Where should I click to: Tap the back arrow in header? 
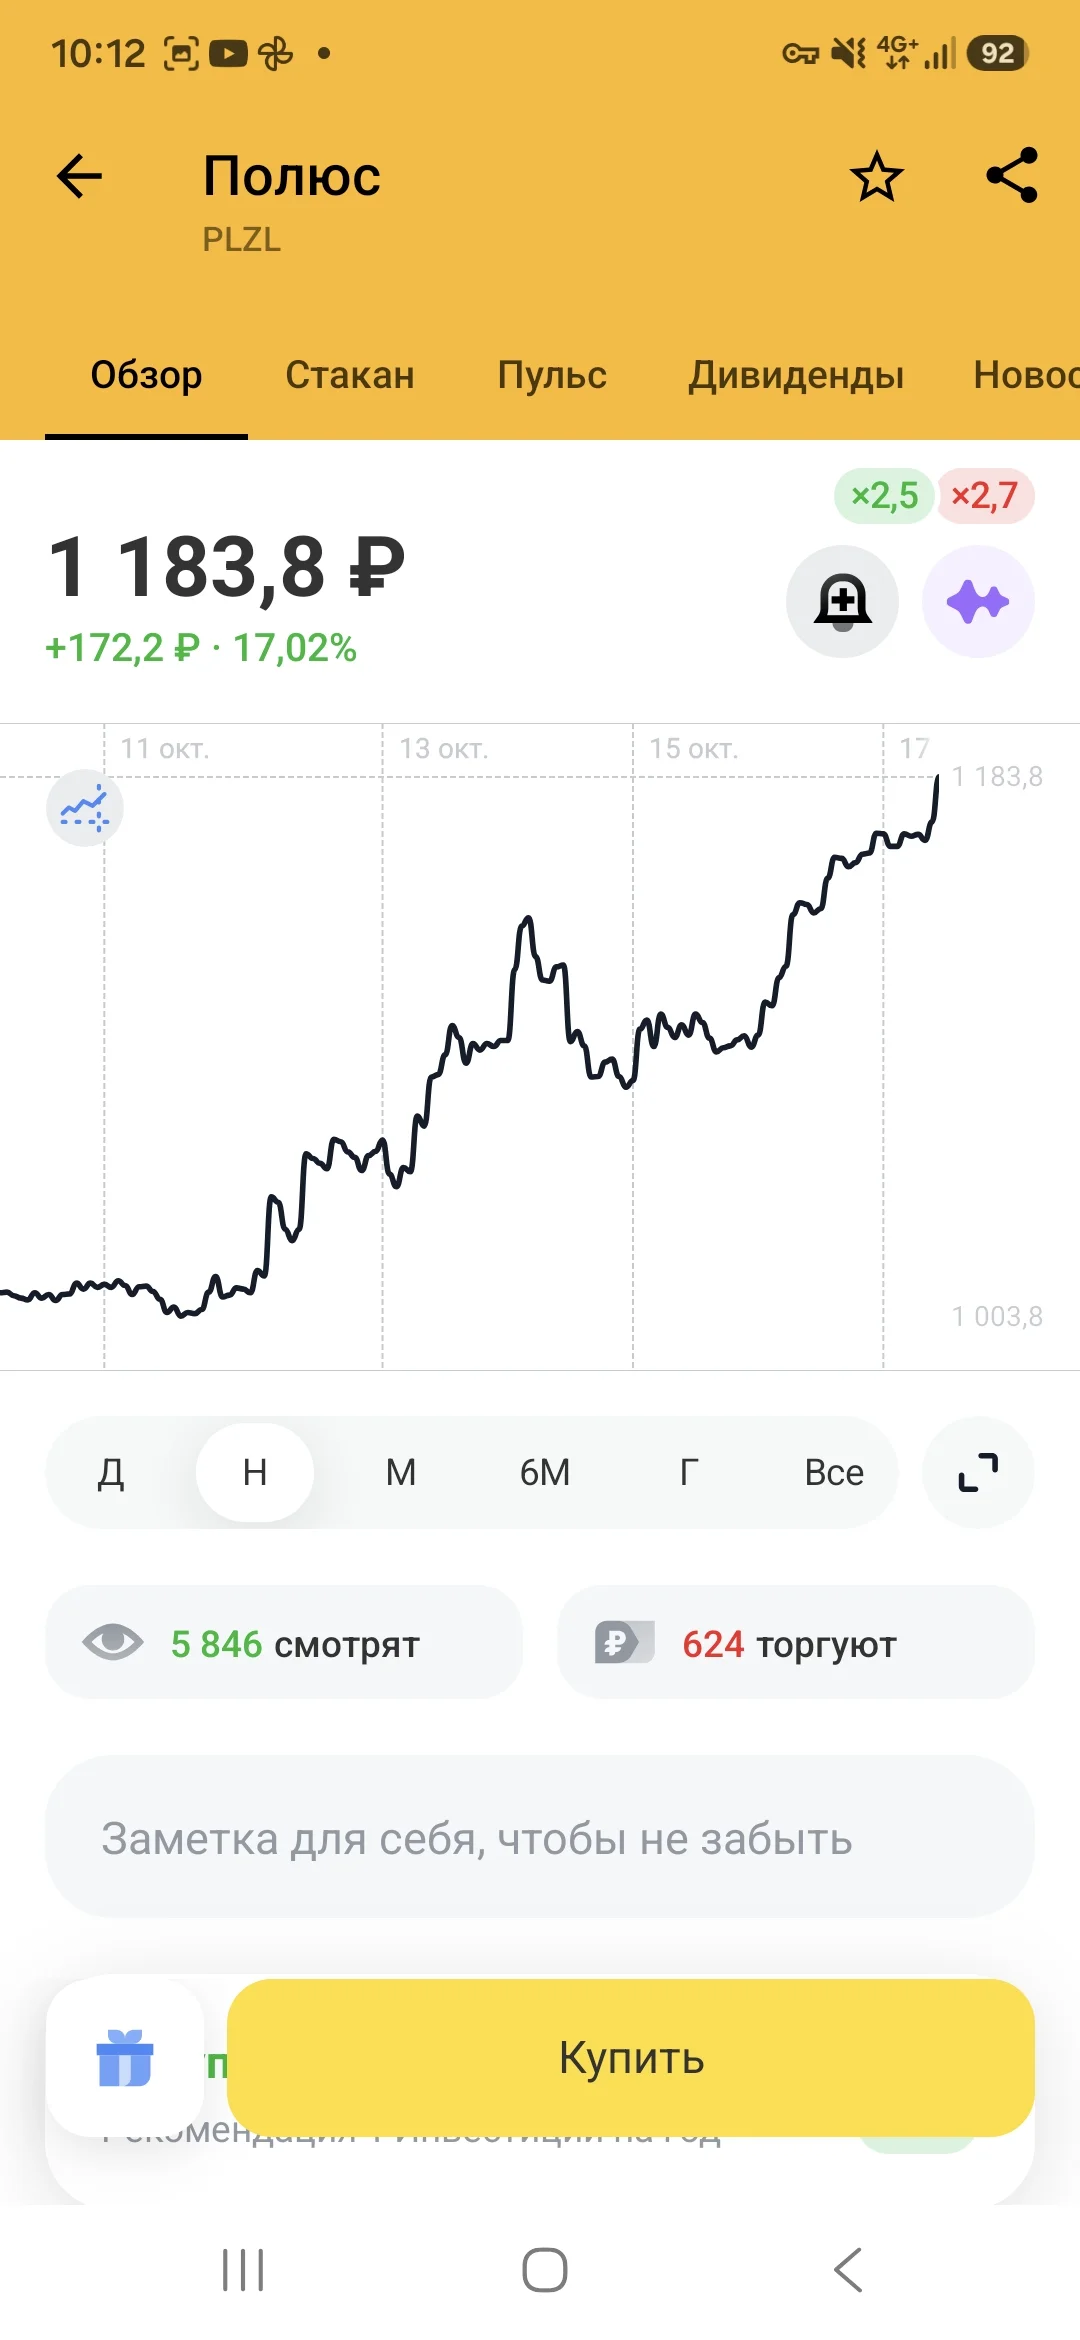[79, 177]
